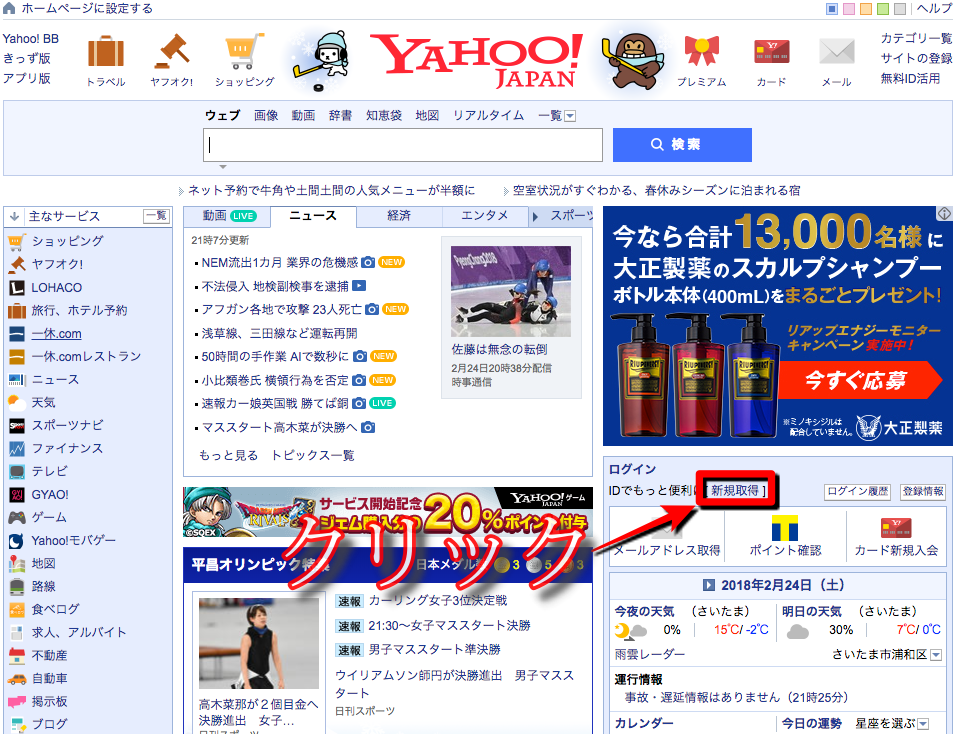
Task: Click the 天気 weather sidebar icon
Action: click(16, 402)
